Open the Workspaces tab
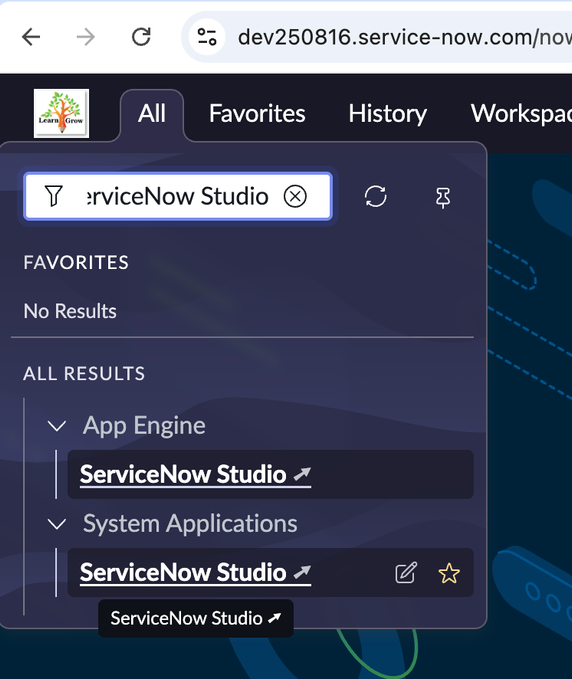572x679 pixels. point(521,113)
